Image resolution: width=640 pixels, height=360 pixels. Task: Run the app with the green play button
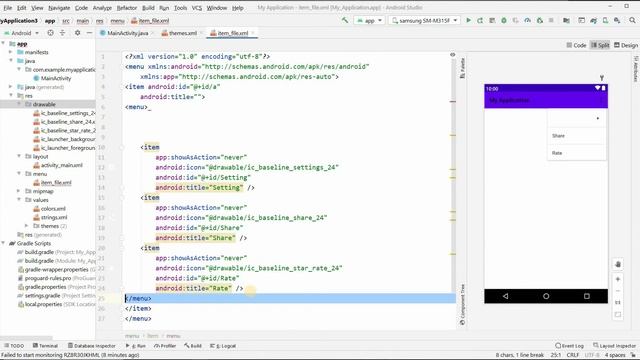click(x=468, y=20)
